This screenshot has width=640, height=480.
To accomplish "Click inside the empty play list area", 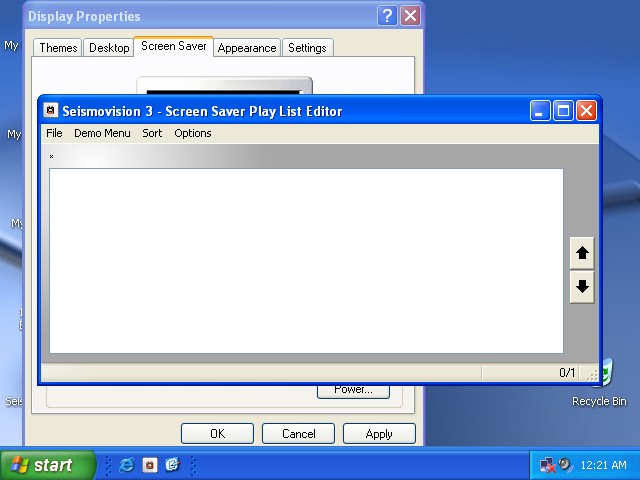I will click(x=306, y=260).
